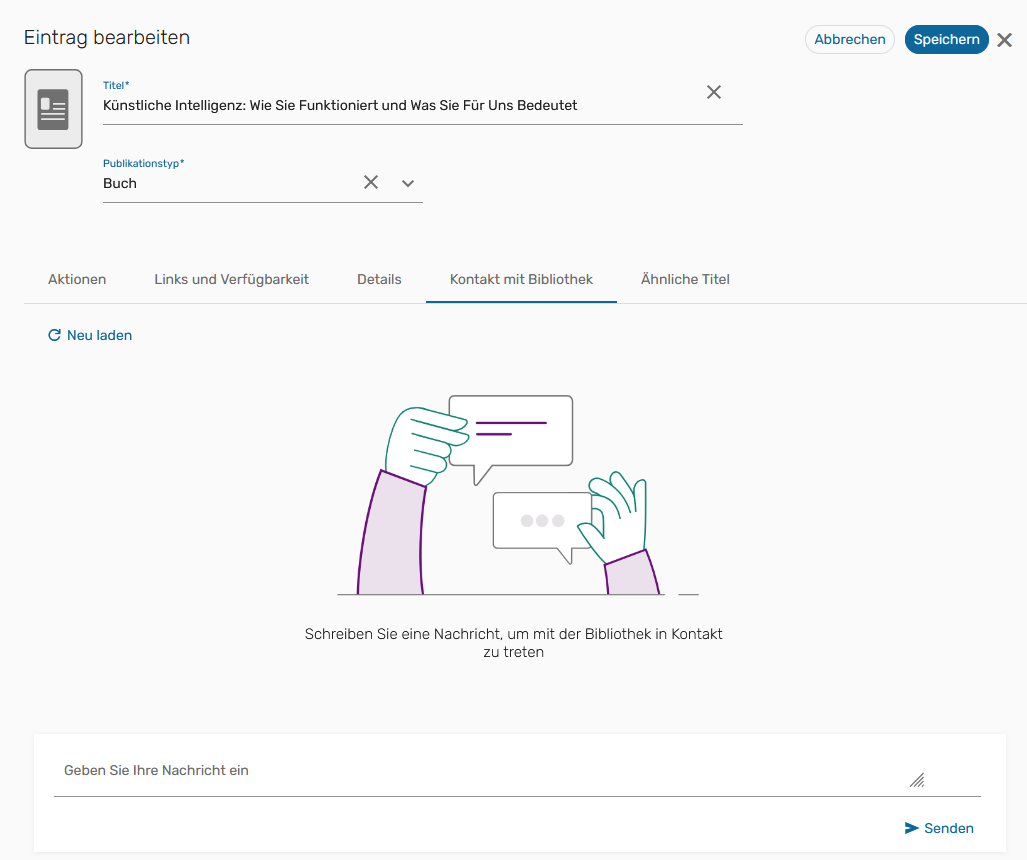Open the Publikationstyp dropdown

[x=407, y=182]
